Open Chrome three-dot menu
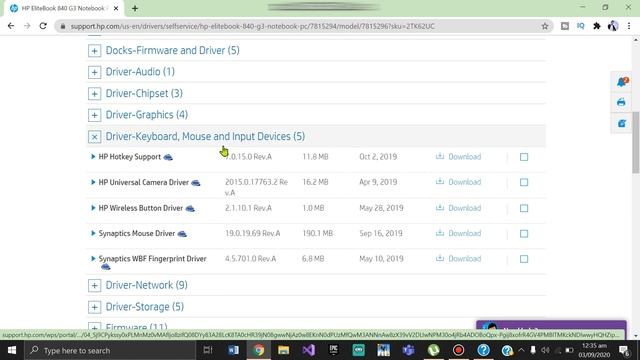Viewport: 640px width, 360px height. click(x=629, y=26)
